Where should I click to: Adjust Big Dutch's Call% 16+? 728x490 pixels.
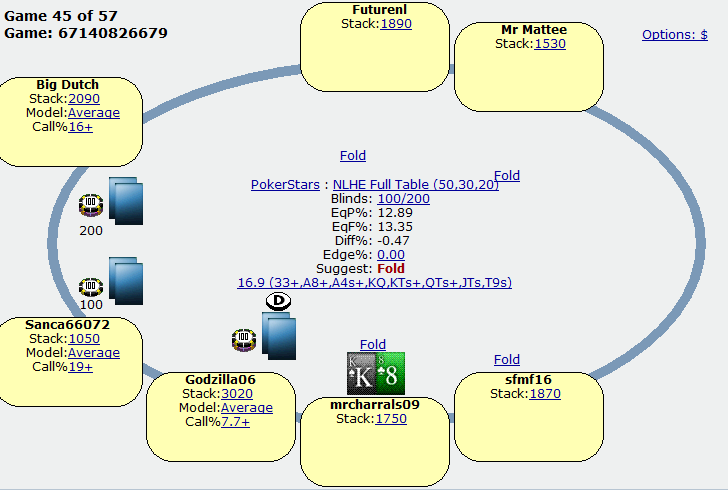[80, 126]
